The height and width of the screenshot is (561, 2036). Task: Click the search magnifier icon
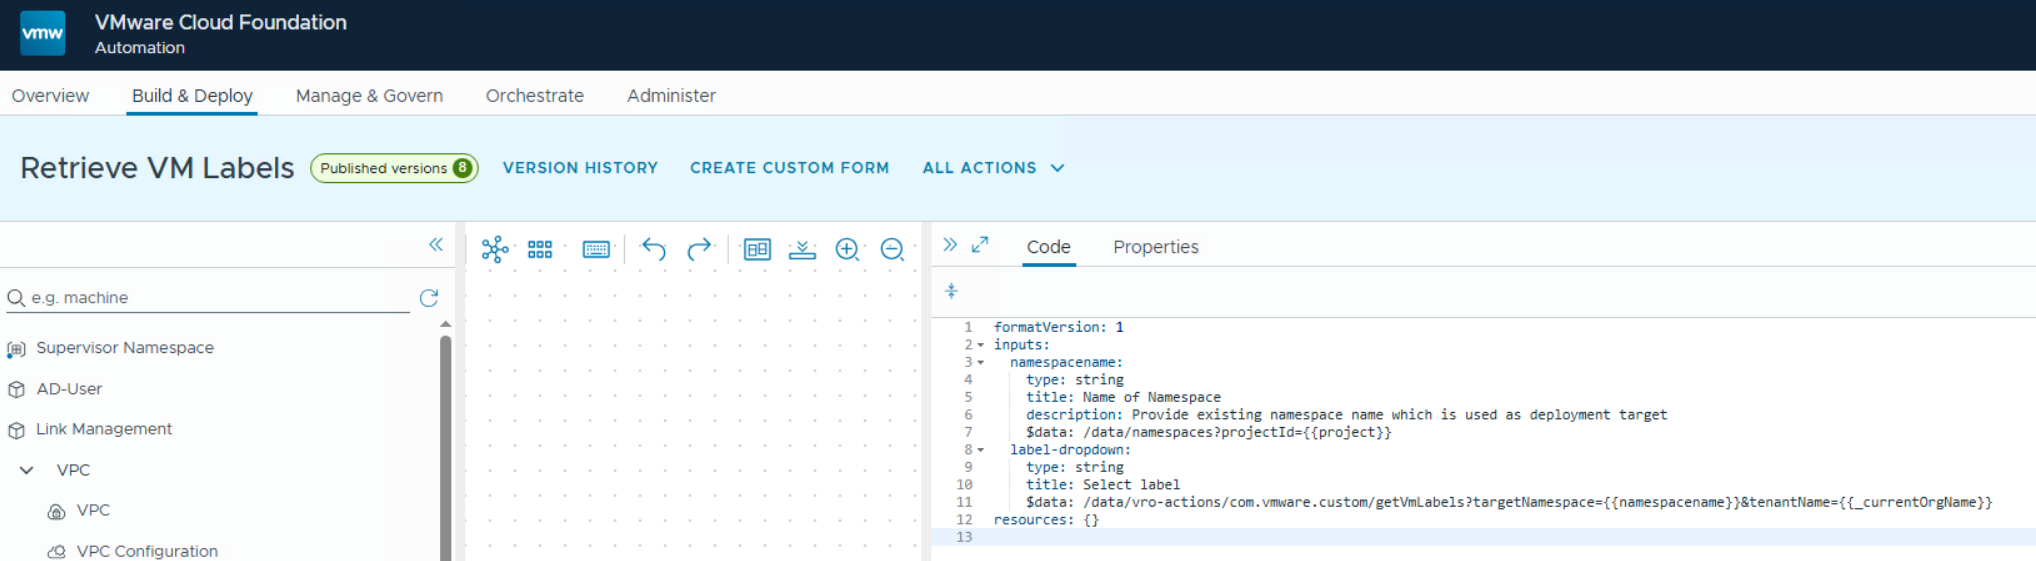(x=16, y=298)
